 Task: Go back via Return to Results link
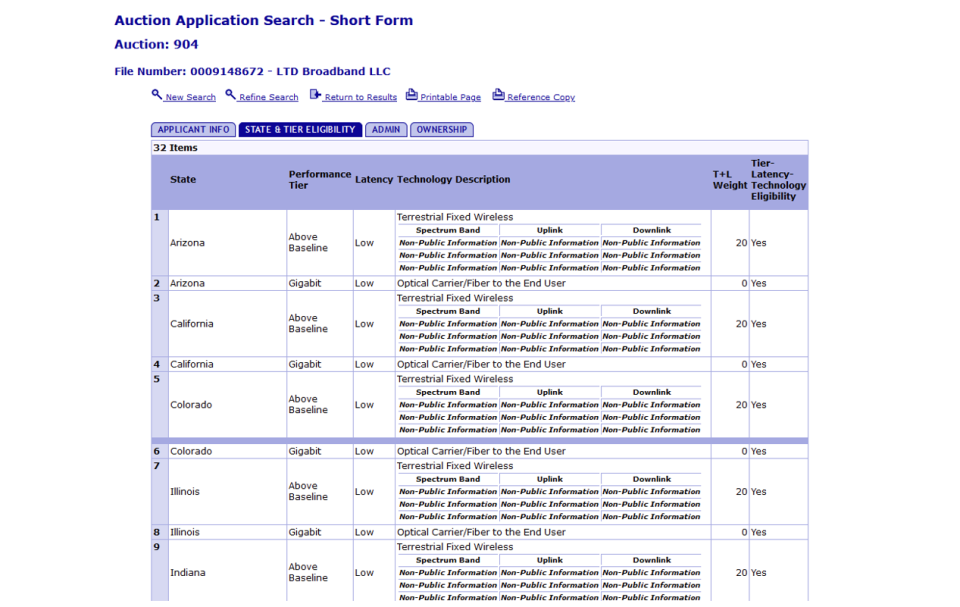pyautogui.click(x=360, y=98)
